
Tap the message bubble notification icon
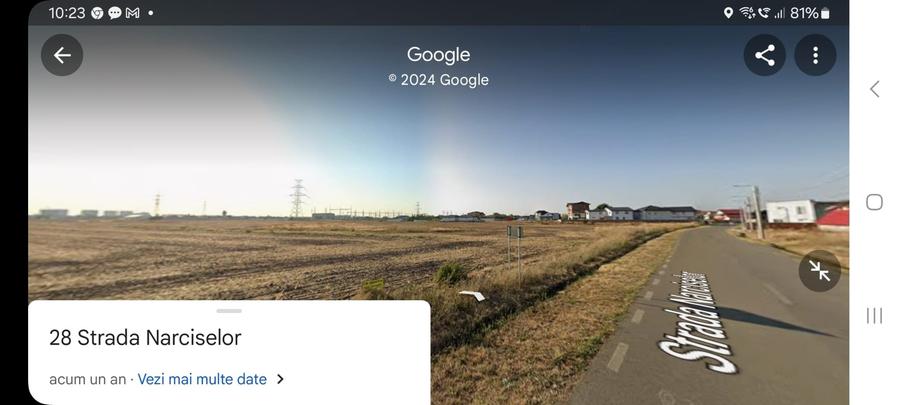115,13
